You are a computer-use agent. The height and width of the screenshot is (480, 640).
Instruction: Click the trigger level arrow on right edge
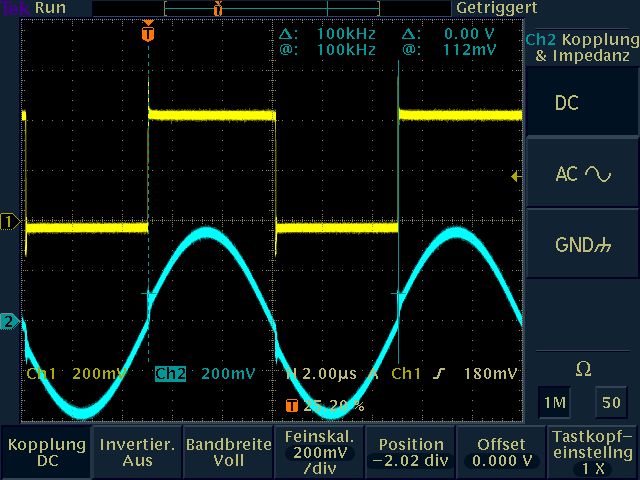coord(516,177)
